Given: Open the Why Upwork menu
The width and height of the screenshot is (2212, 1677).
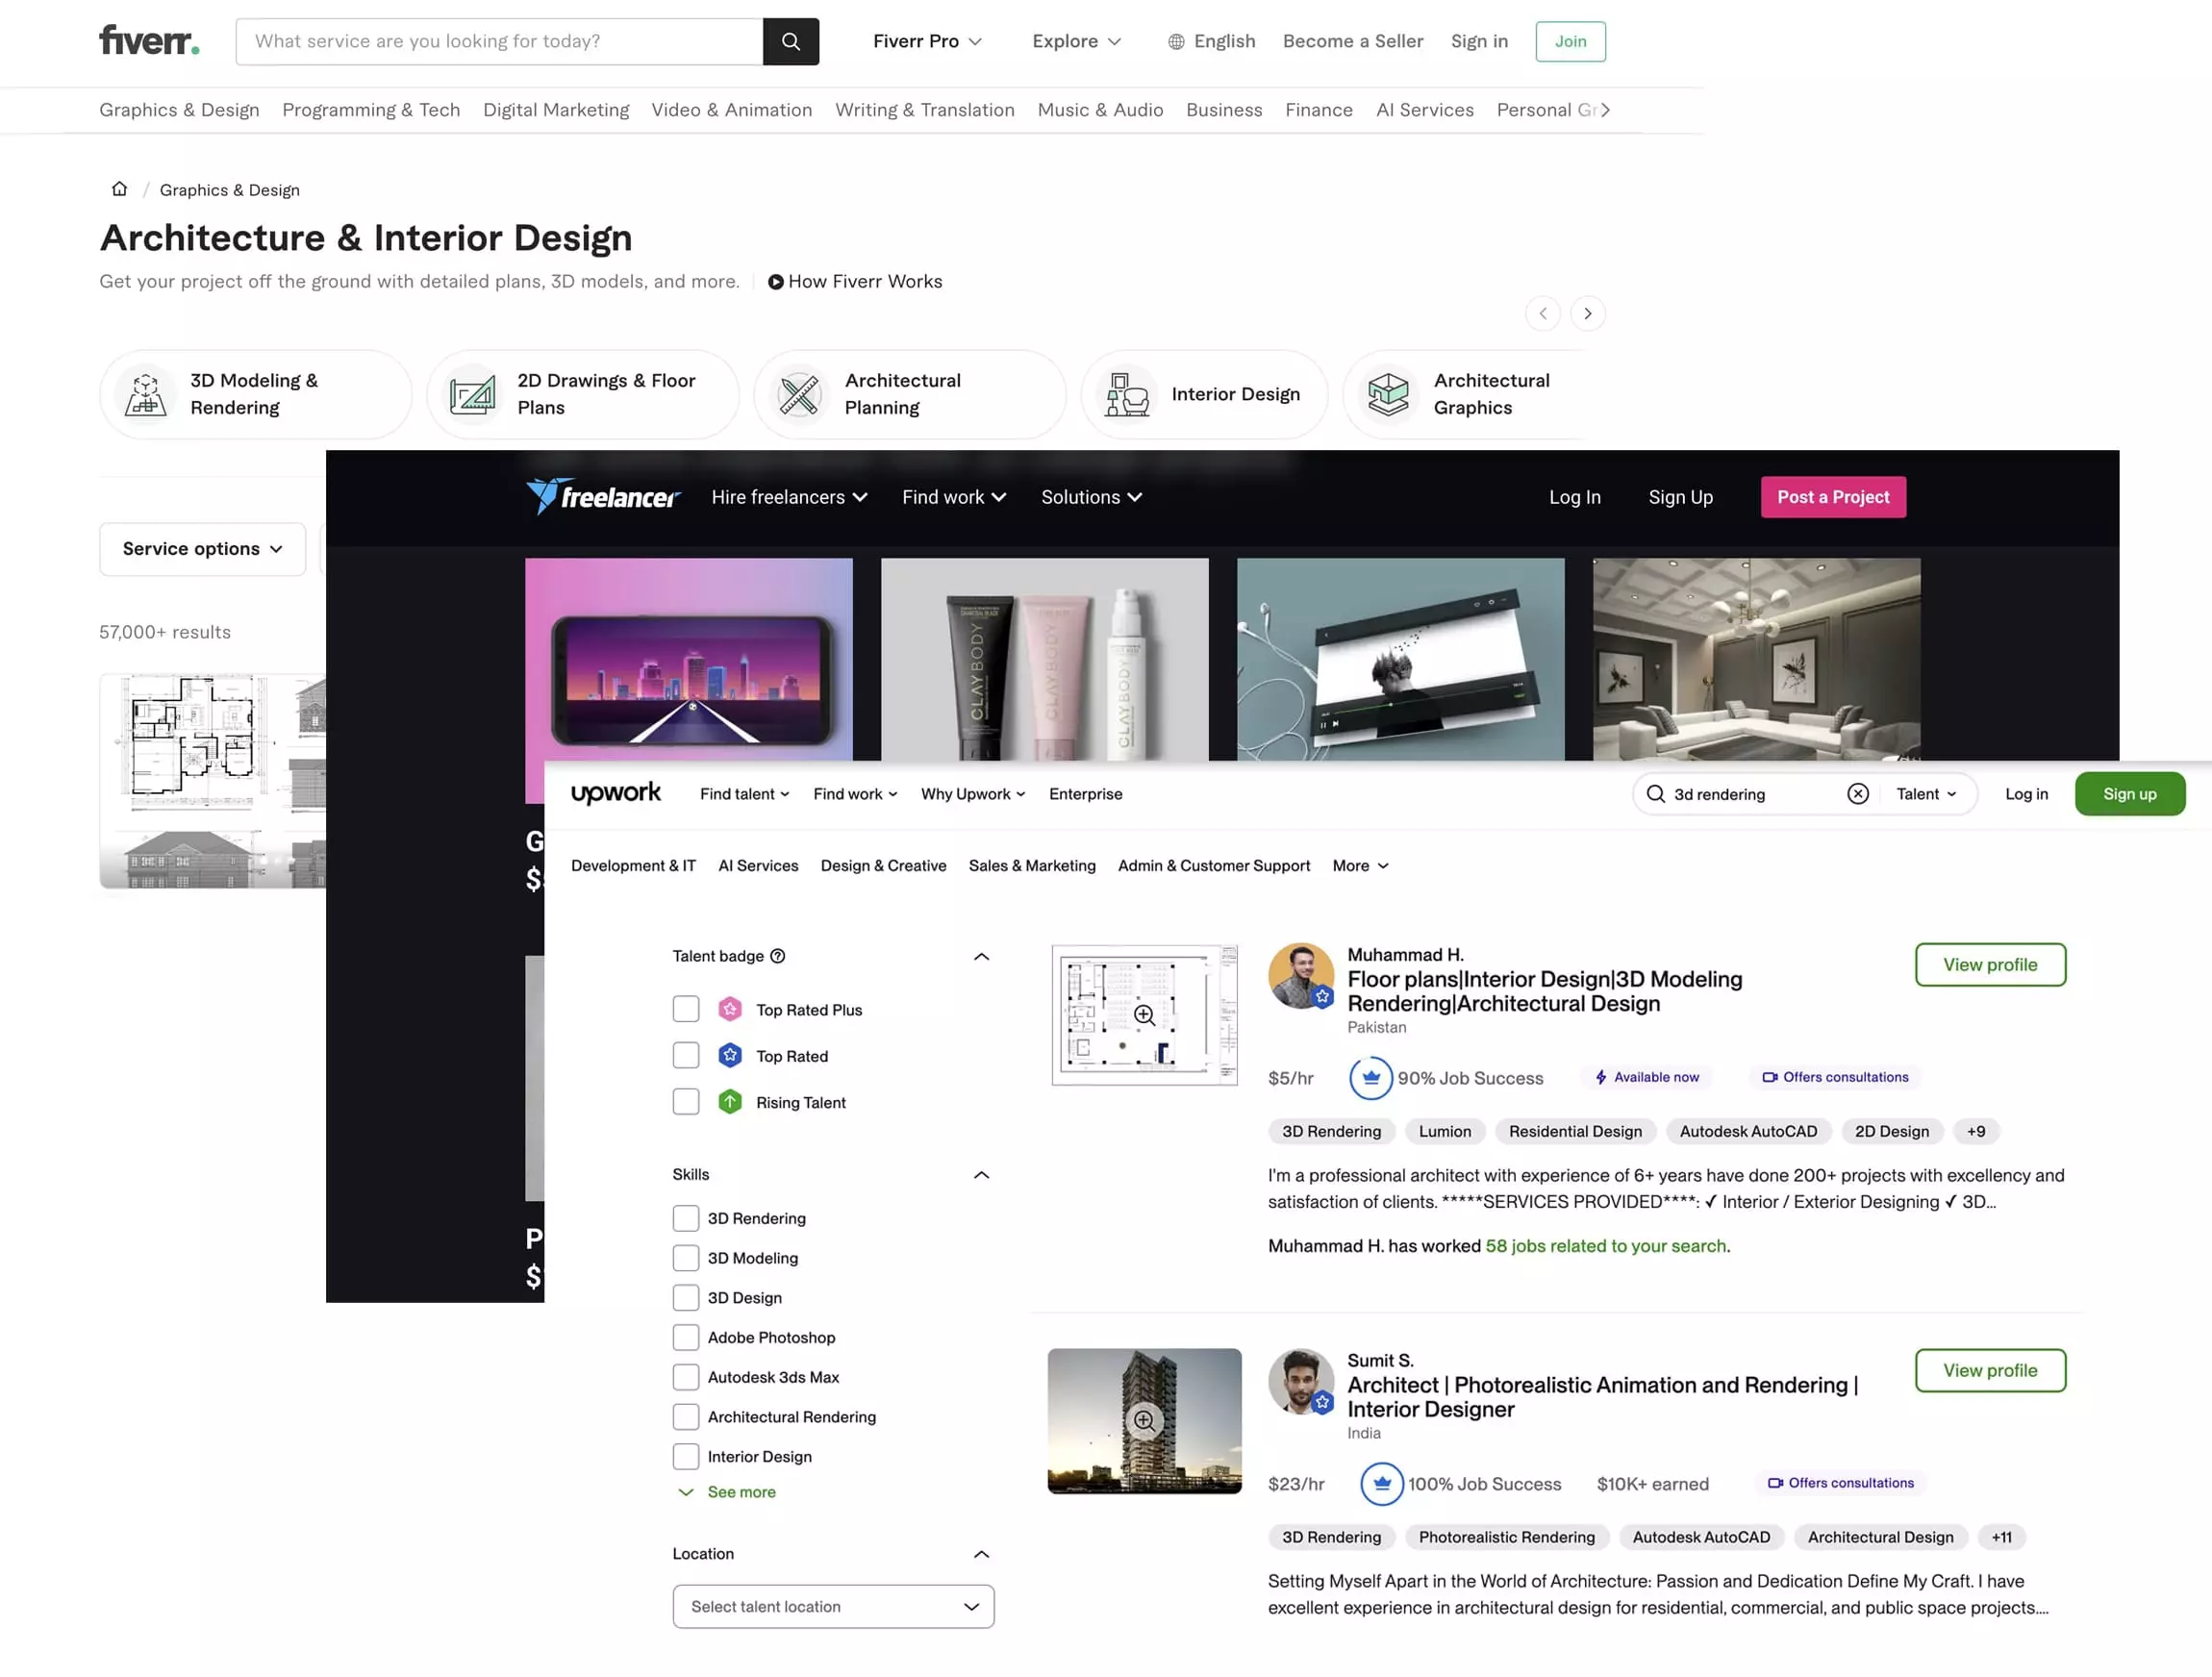Looking at the screenshot, I should [x=973, y=794].
